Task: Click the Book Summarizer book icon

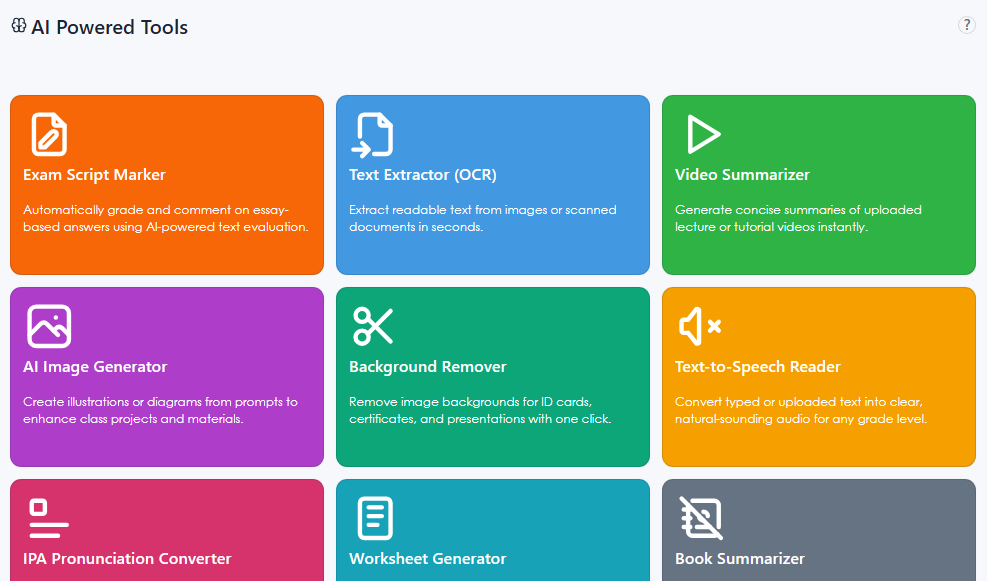Action: (x=701, y=518)
